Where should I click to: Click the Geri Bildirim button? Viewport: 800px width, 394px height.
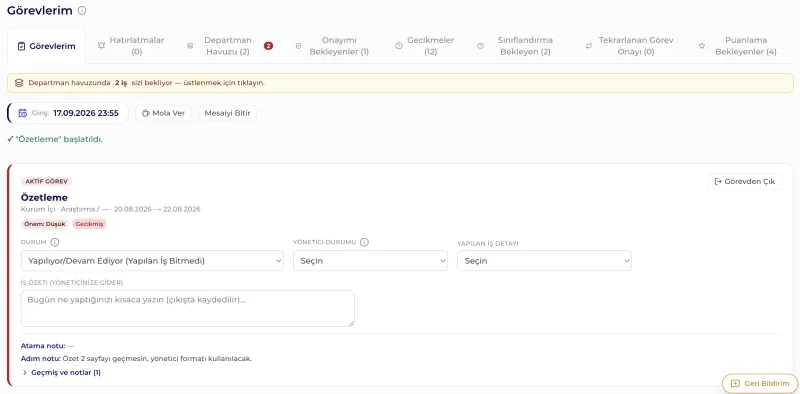[x=759, y=383]
